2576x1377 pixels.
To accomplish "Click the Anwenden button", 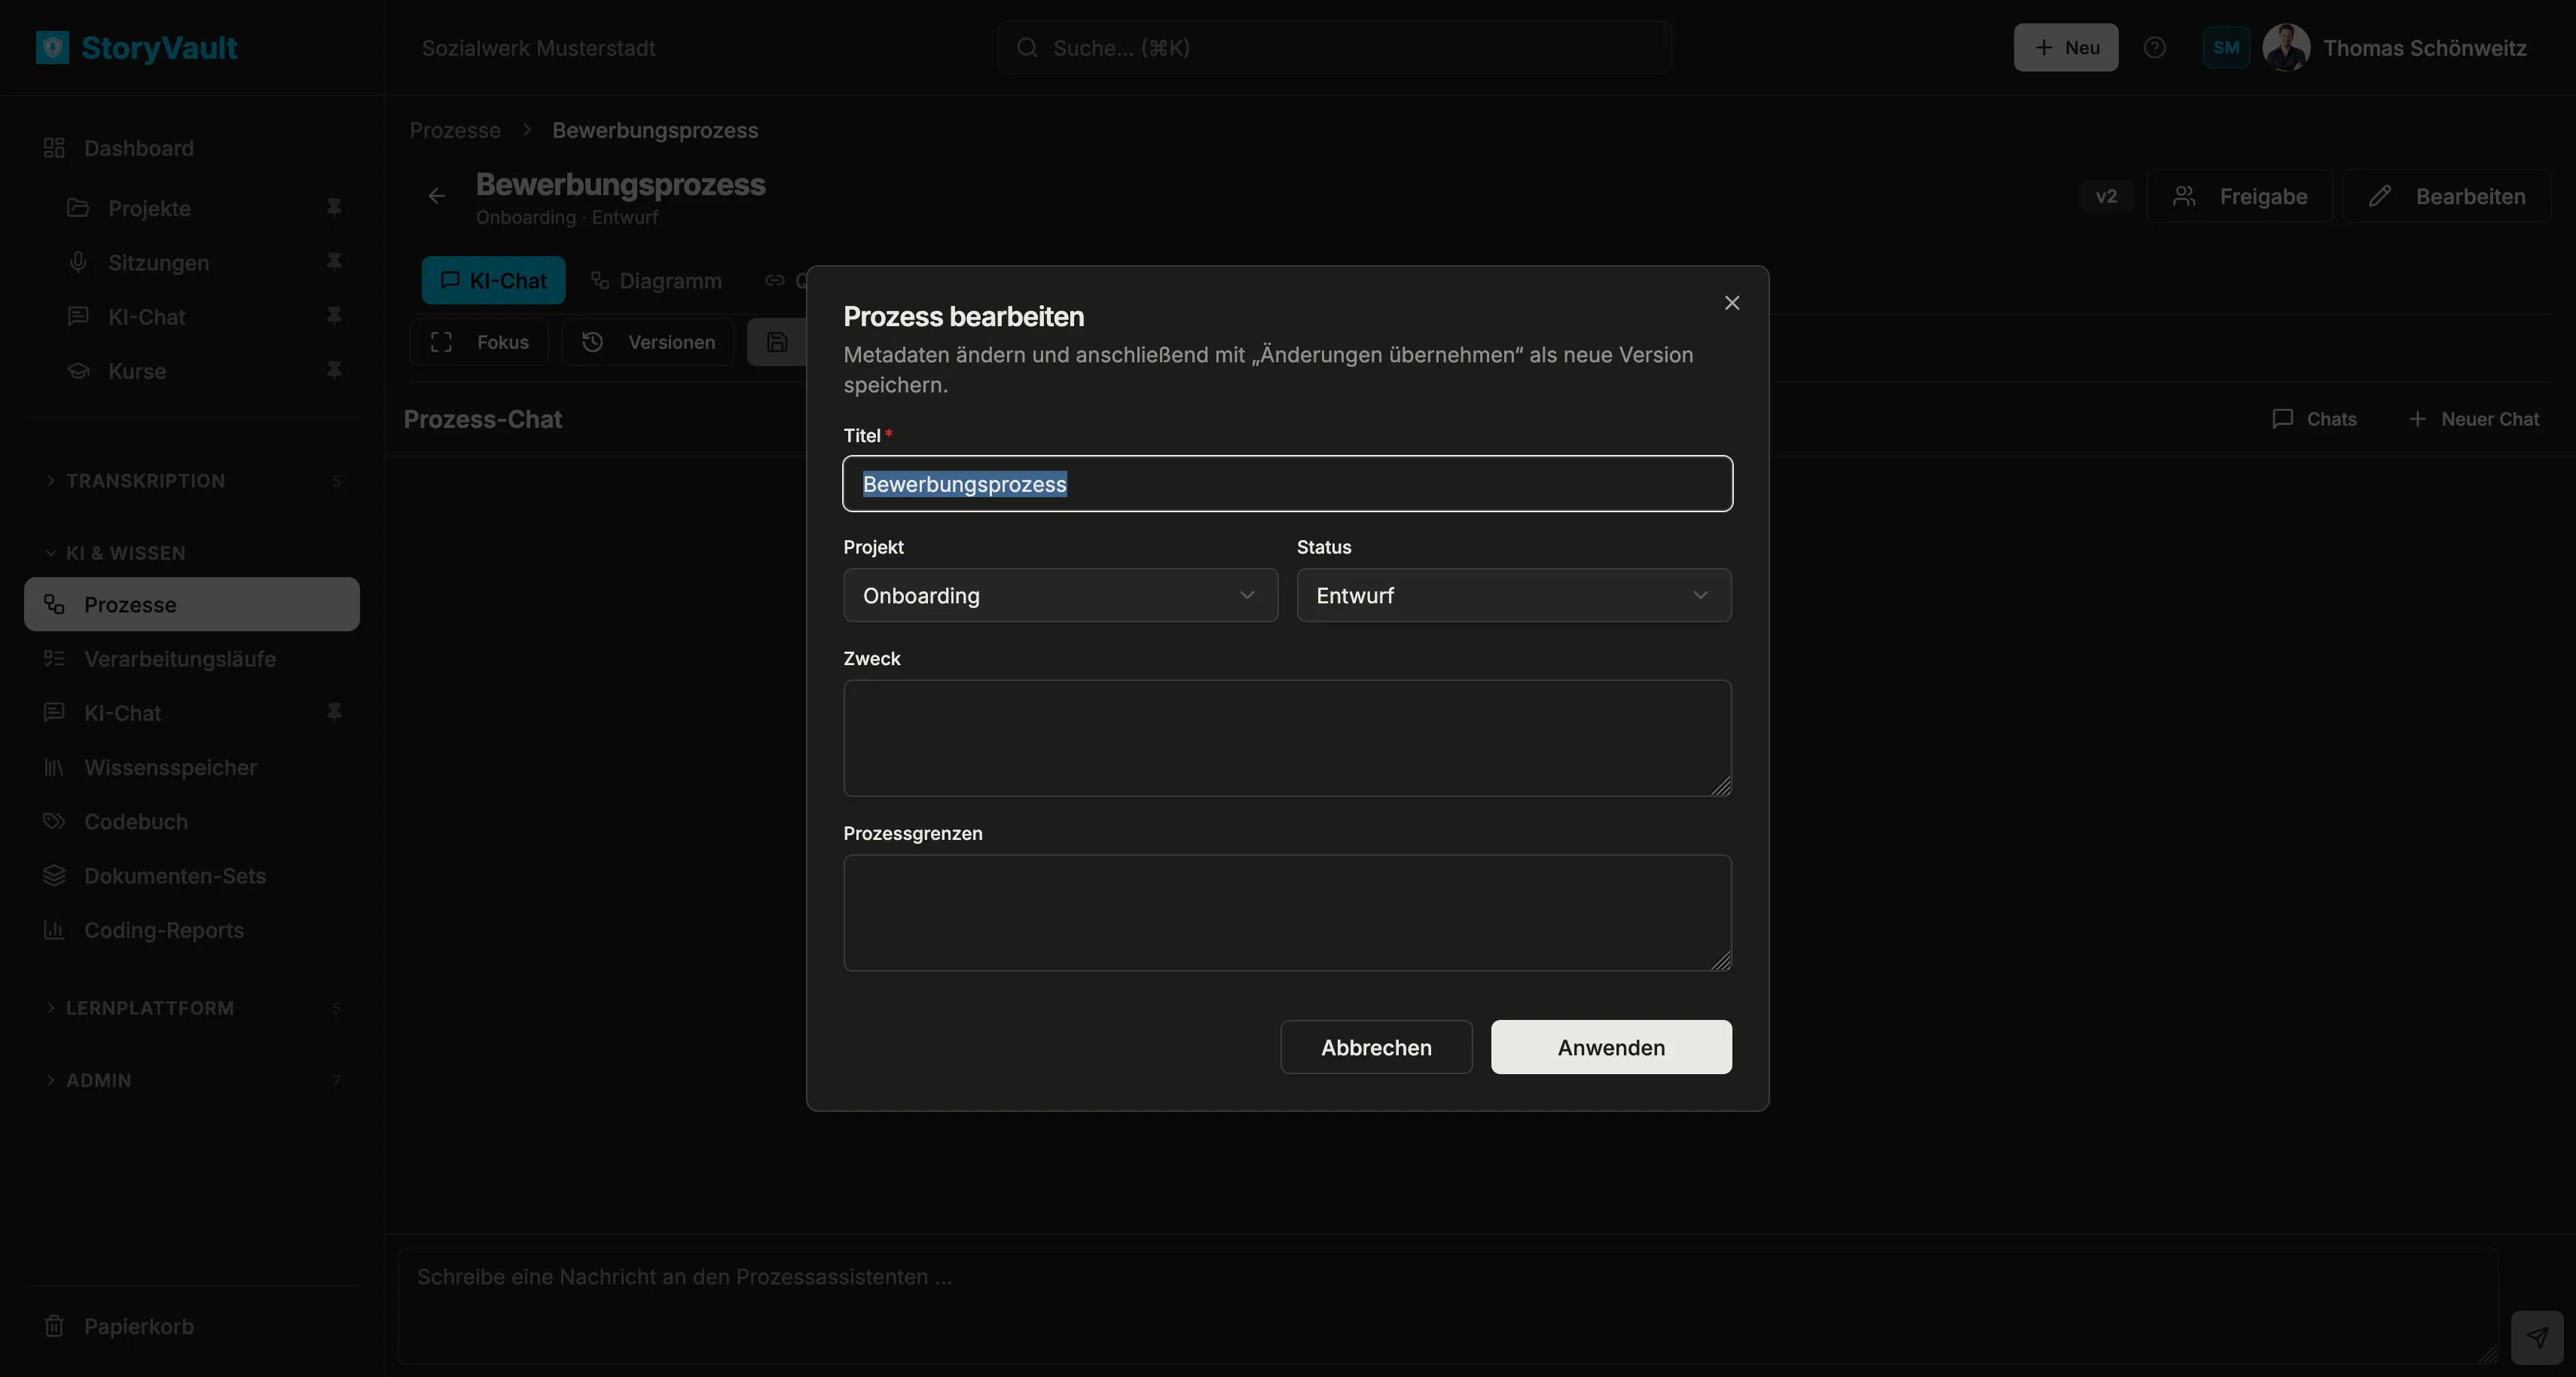I will tap(1611, 1047).
